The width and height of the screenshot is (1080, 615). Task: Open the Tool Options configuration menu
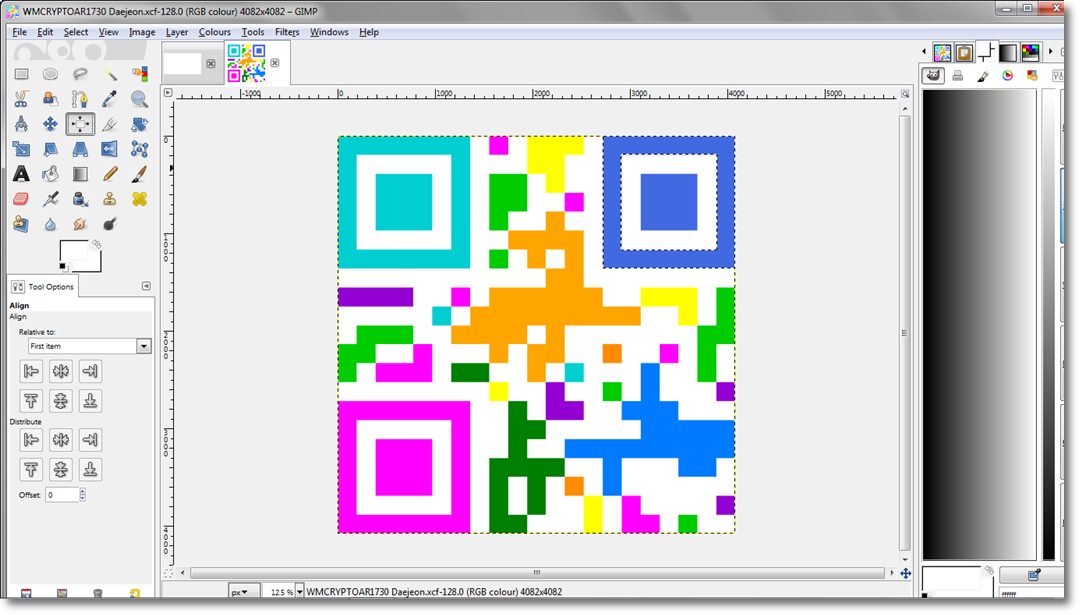click(x=146, y=286)
